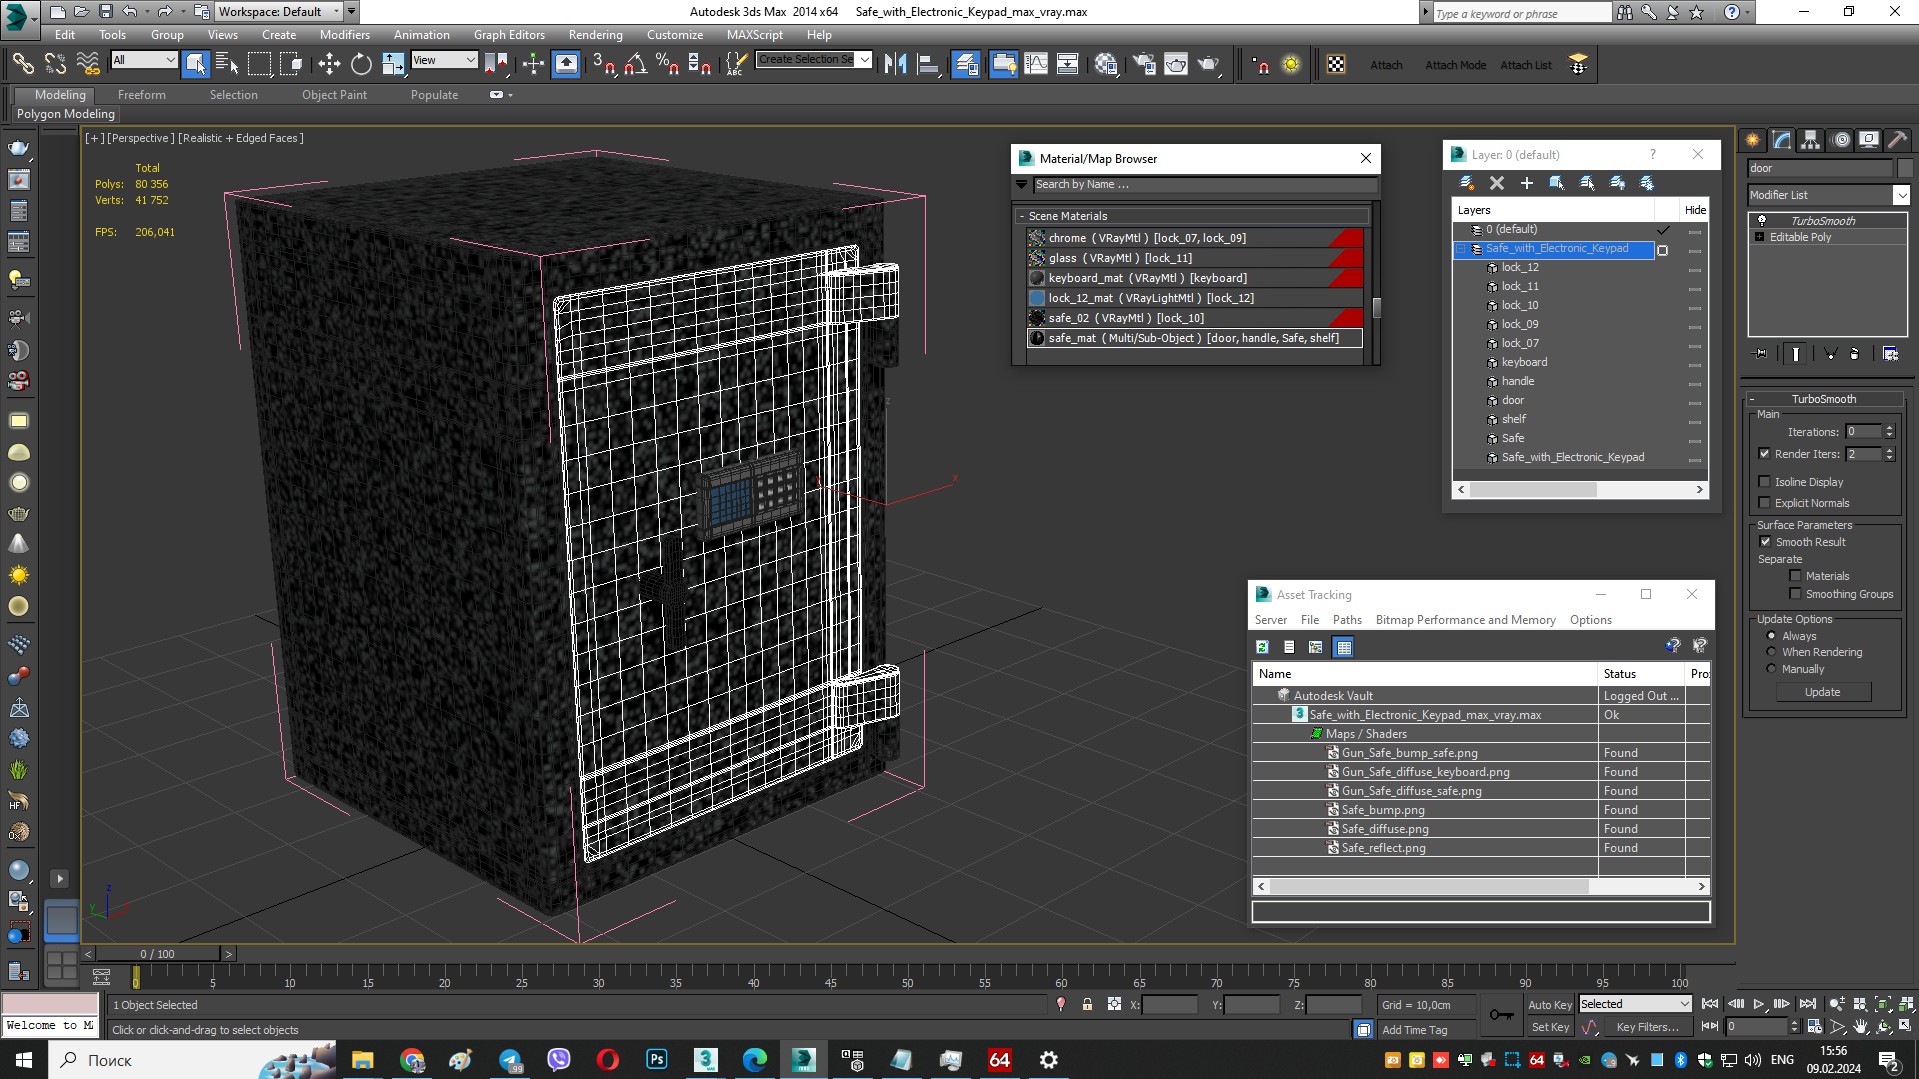Screen dimensions: 1919x1079
Task: Click the Key Filters button
Action: 1647,1027
